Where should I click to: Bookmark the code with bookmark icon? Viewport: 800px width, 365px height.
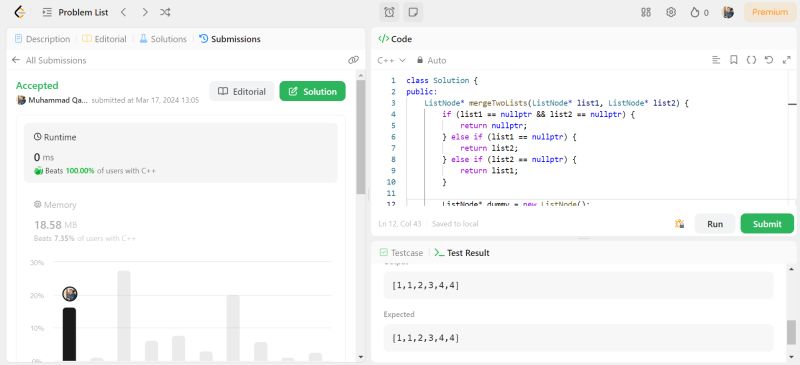734,60
